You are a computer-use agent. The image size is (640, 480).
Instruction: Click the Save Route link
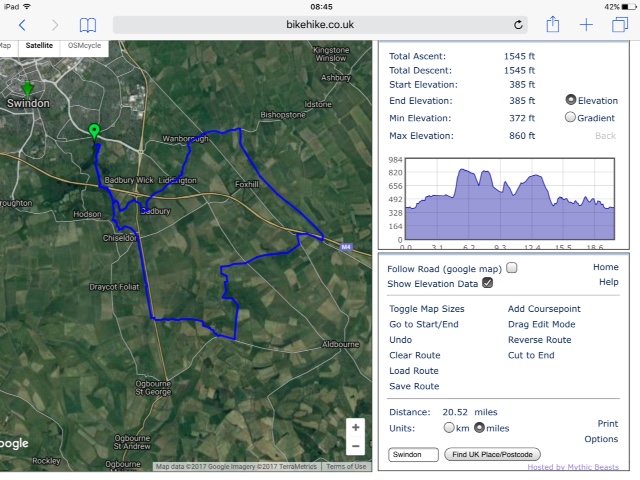click(414, 386)
